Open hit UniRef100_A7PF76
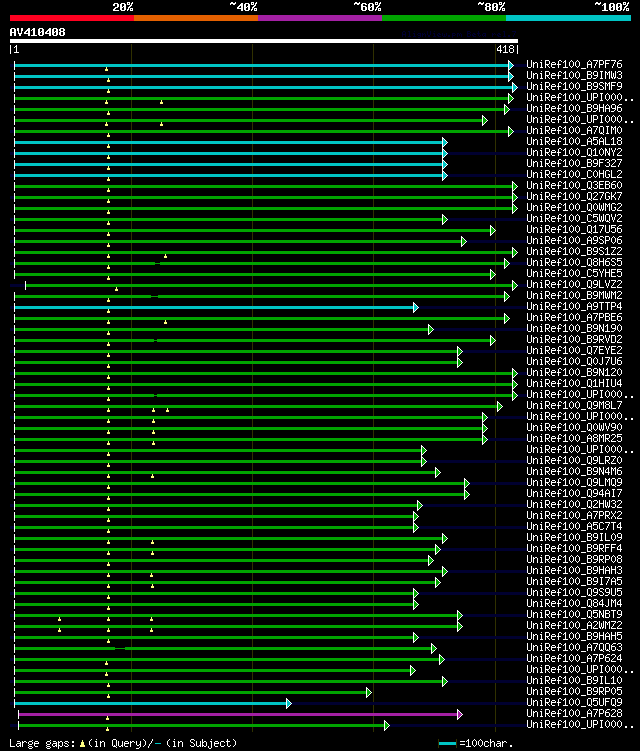 coord(574,64)
